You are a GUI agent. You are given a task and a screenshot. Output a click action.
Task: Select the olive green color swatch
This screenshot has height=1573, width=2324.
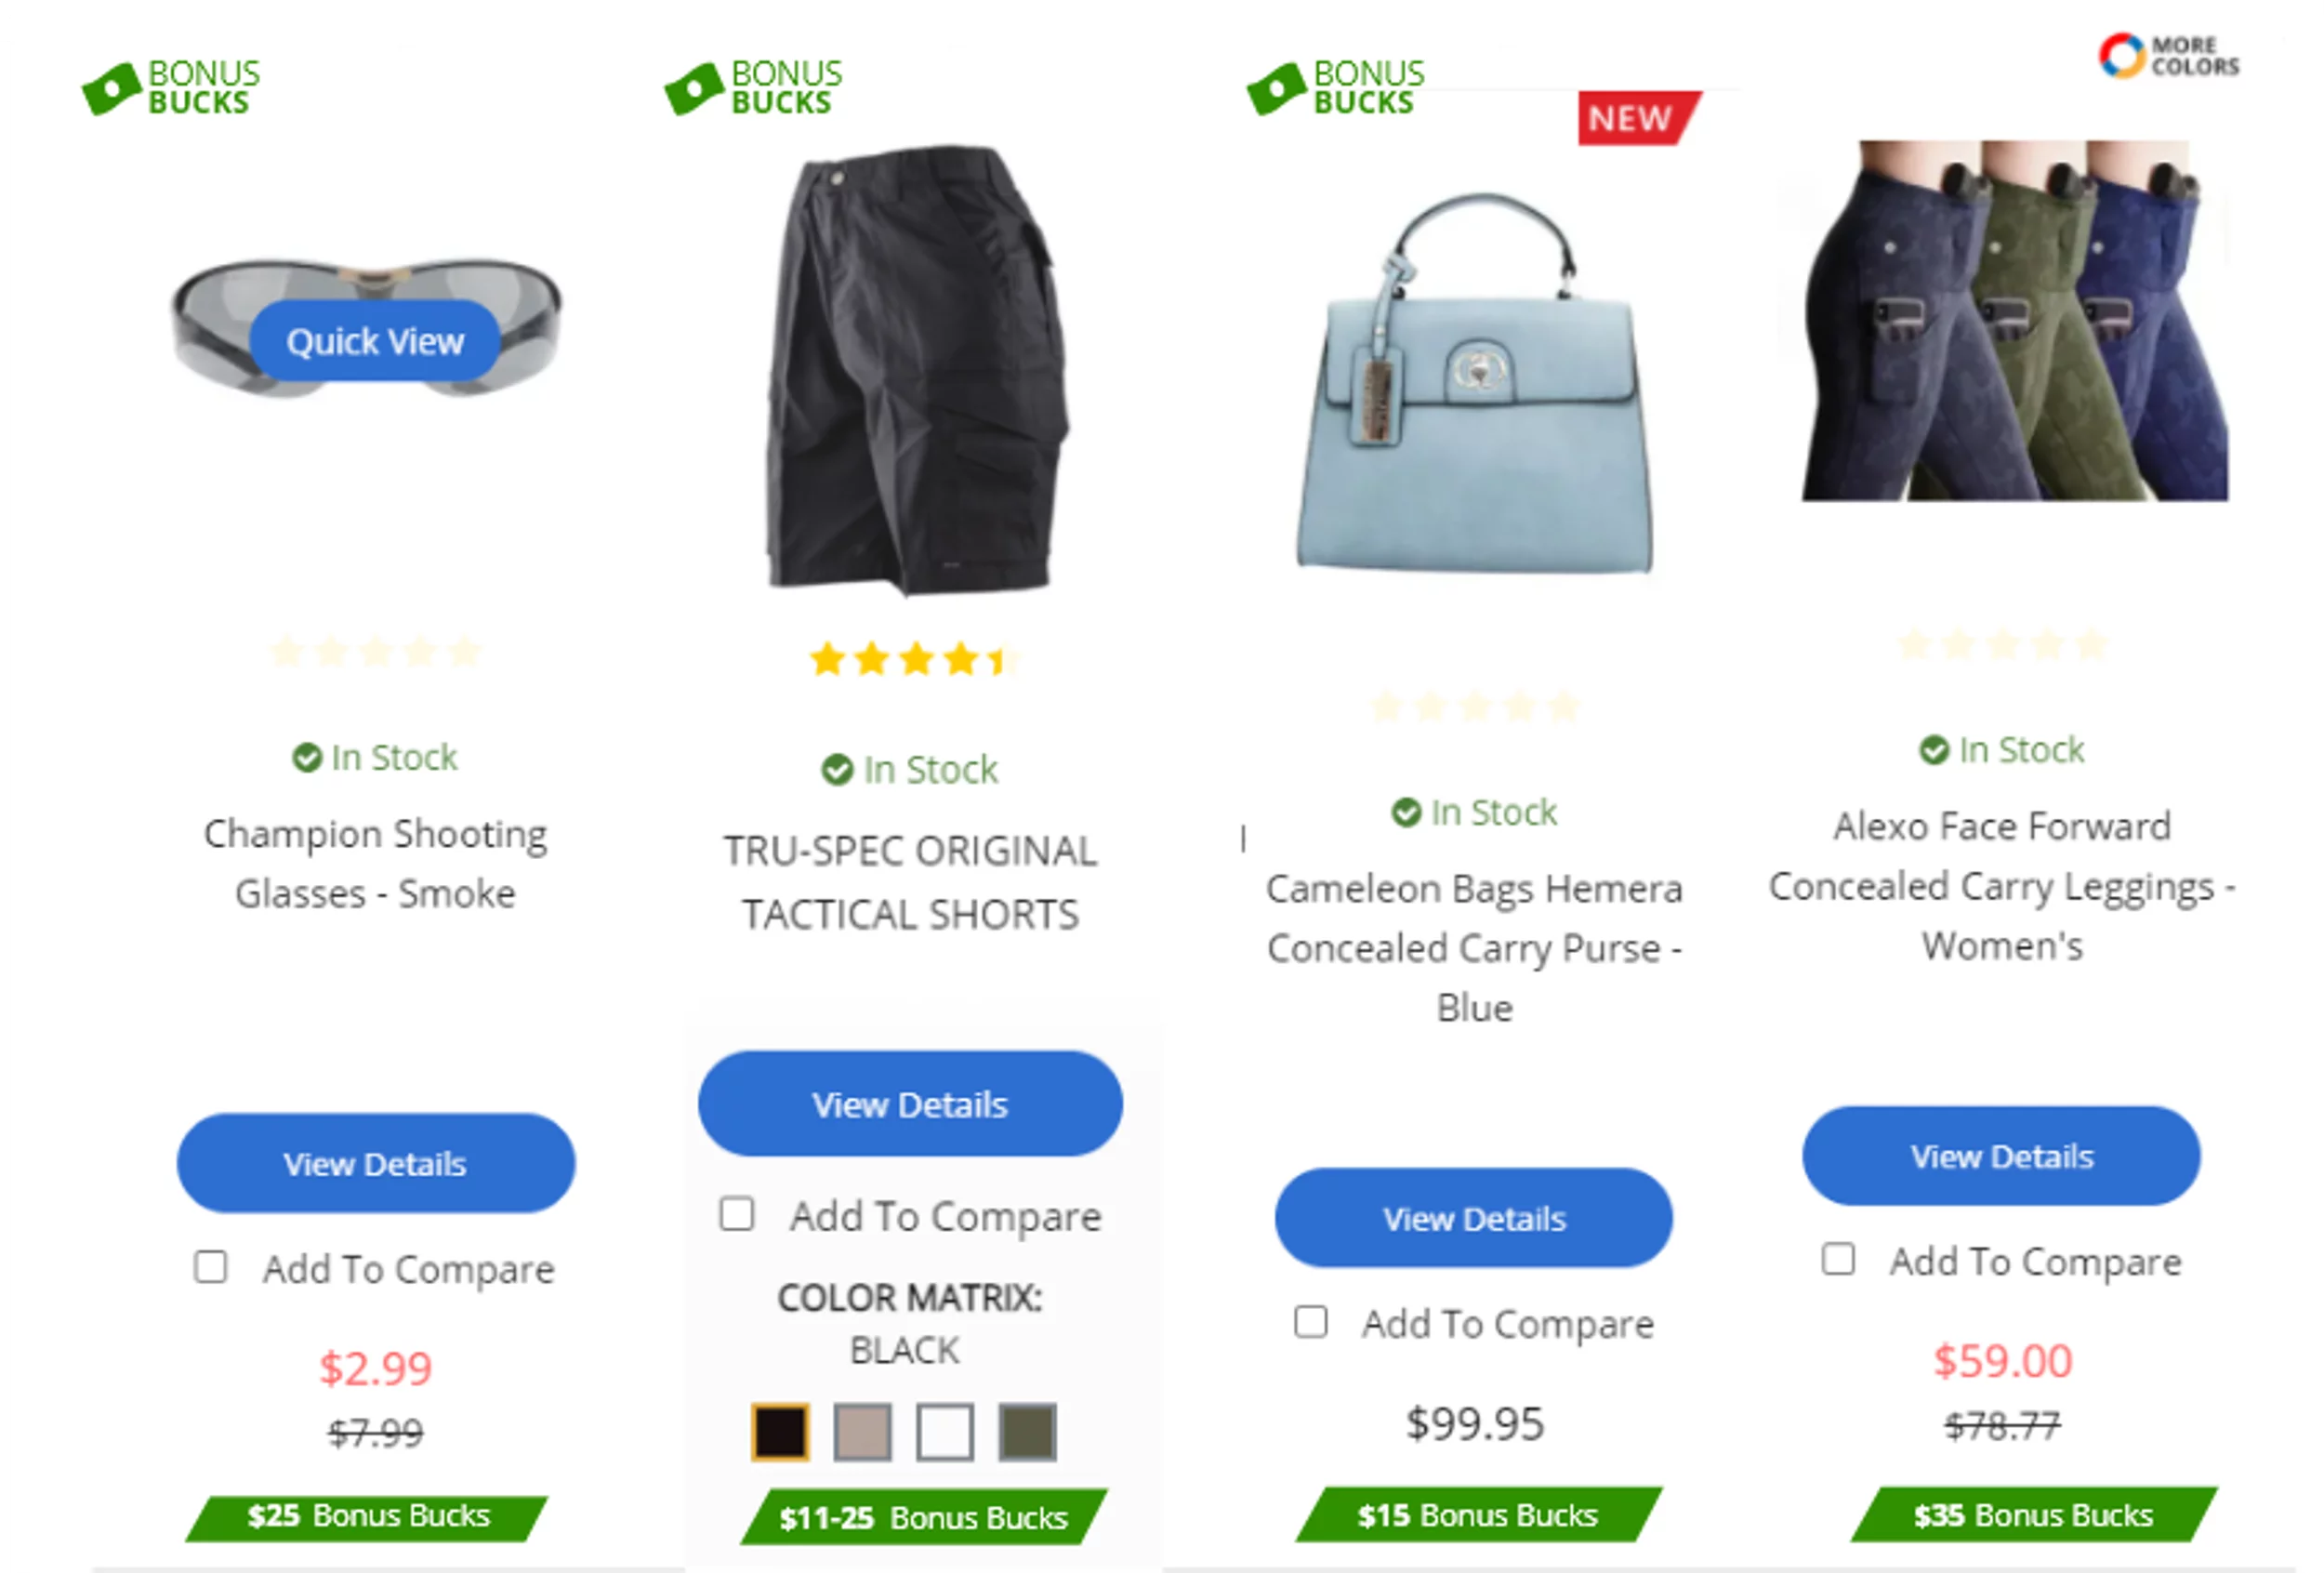[1027, 1432]
